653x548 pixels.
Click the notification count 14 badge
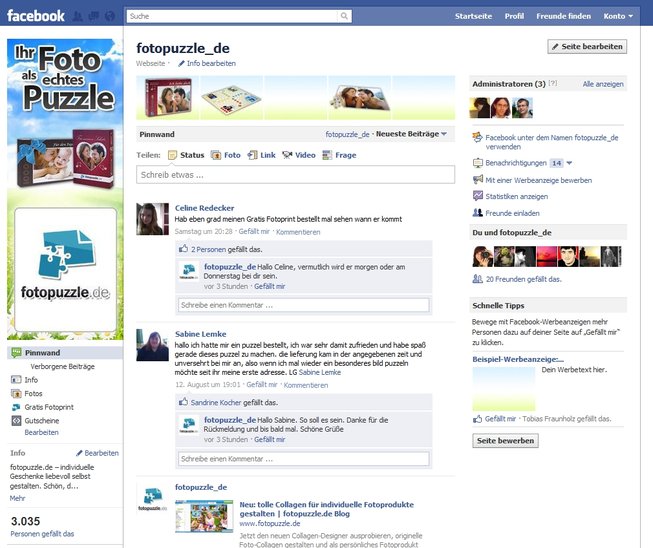pyautogui.click(x=556, y=163)
